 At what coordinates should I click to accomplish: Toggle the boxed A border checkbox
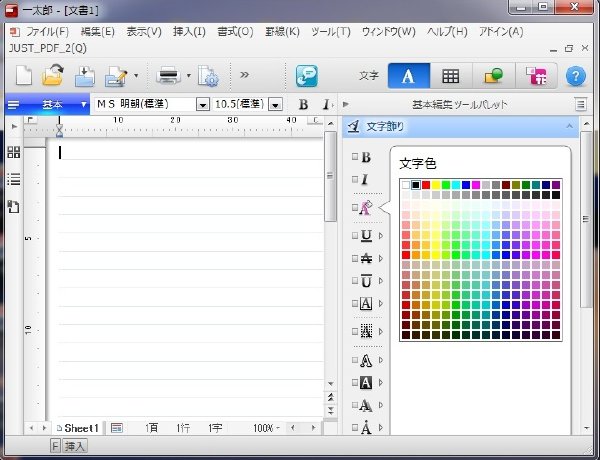pyautogui.click(x=355, y=303)
